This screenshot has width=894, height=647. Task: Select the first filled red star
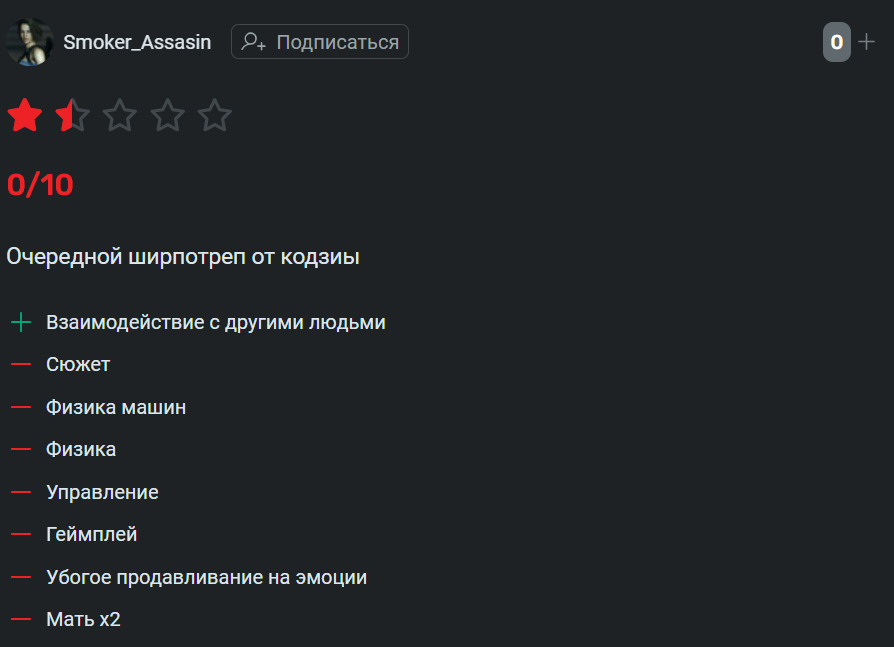25,115
